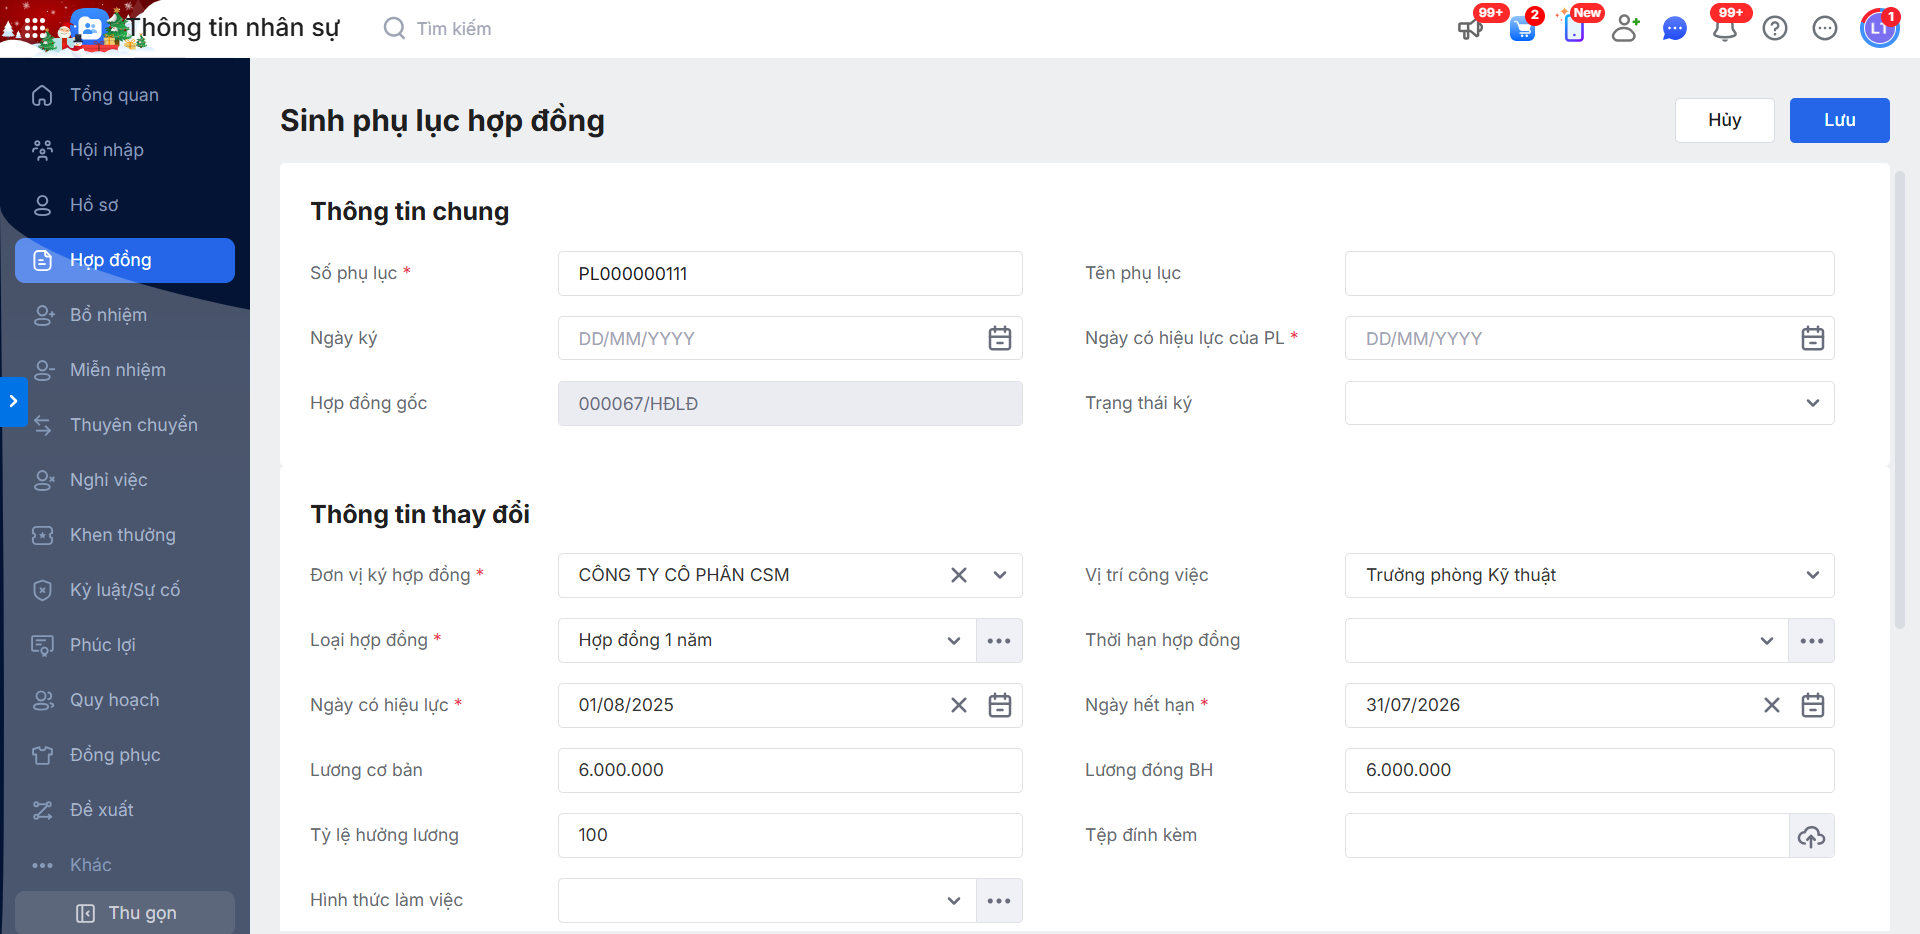Expand the Vị trí công việc dropdown
The image size is (1920, 934).
[1812, 576]
